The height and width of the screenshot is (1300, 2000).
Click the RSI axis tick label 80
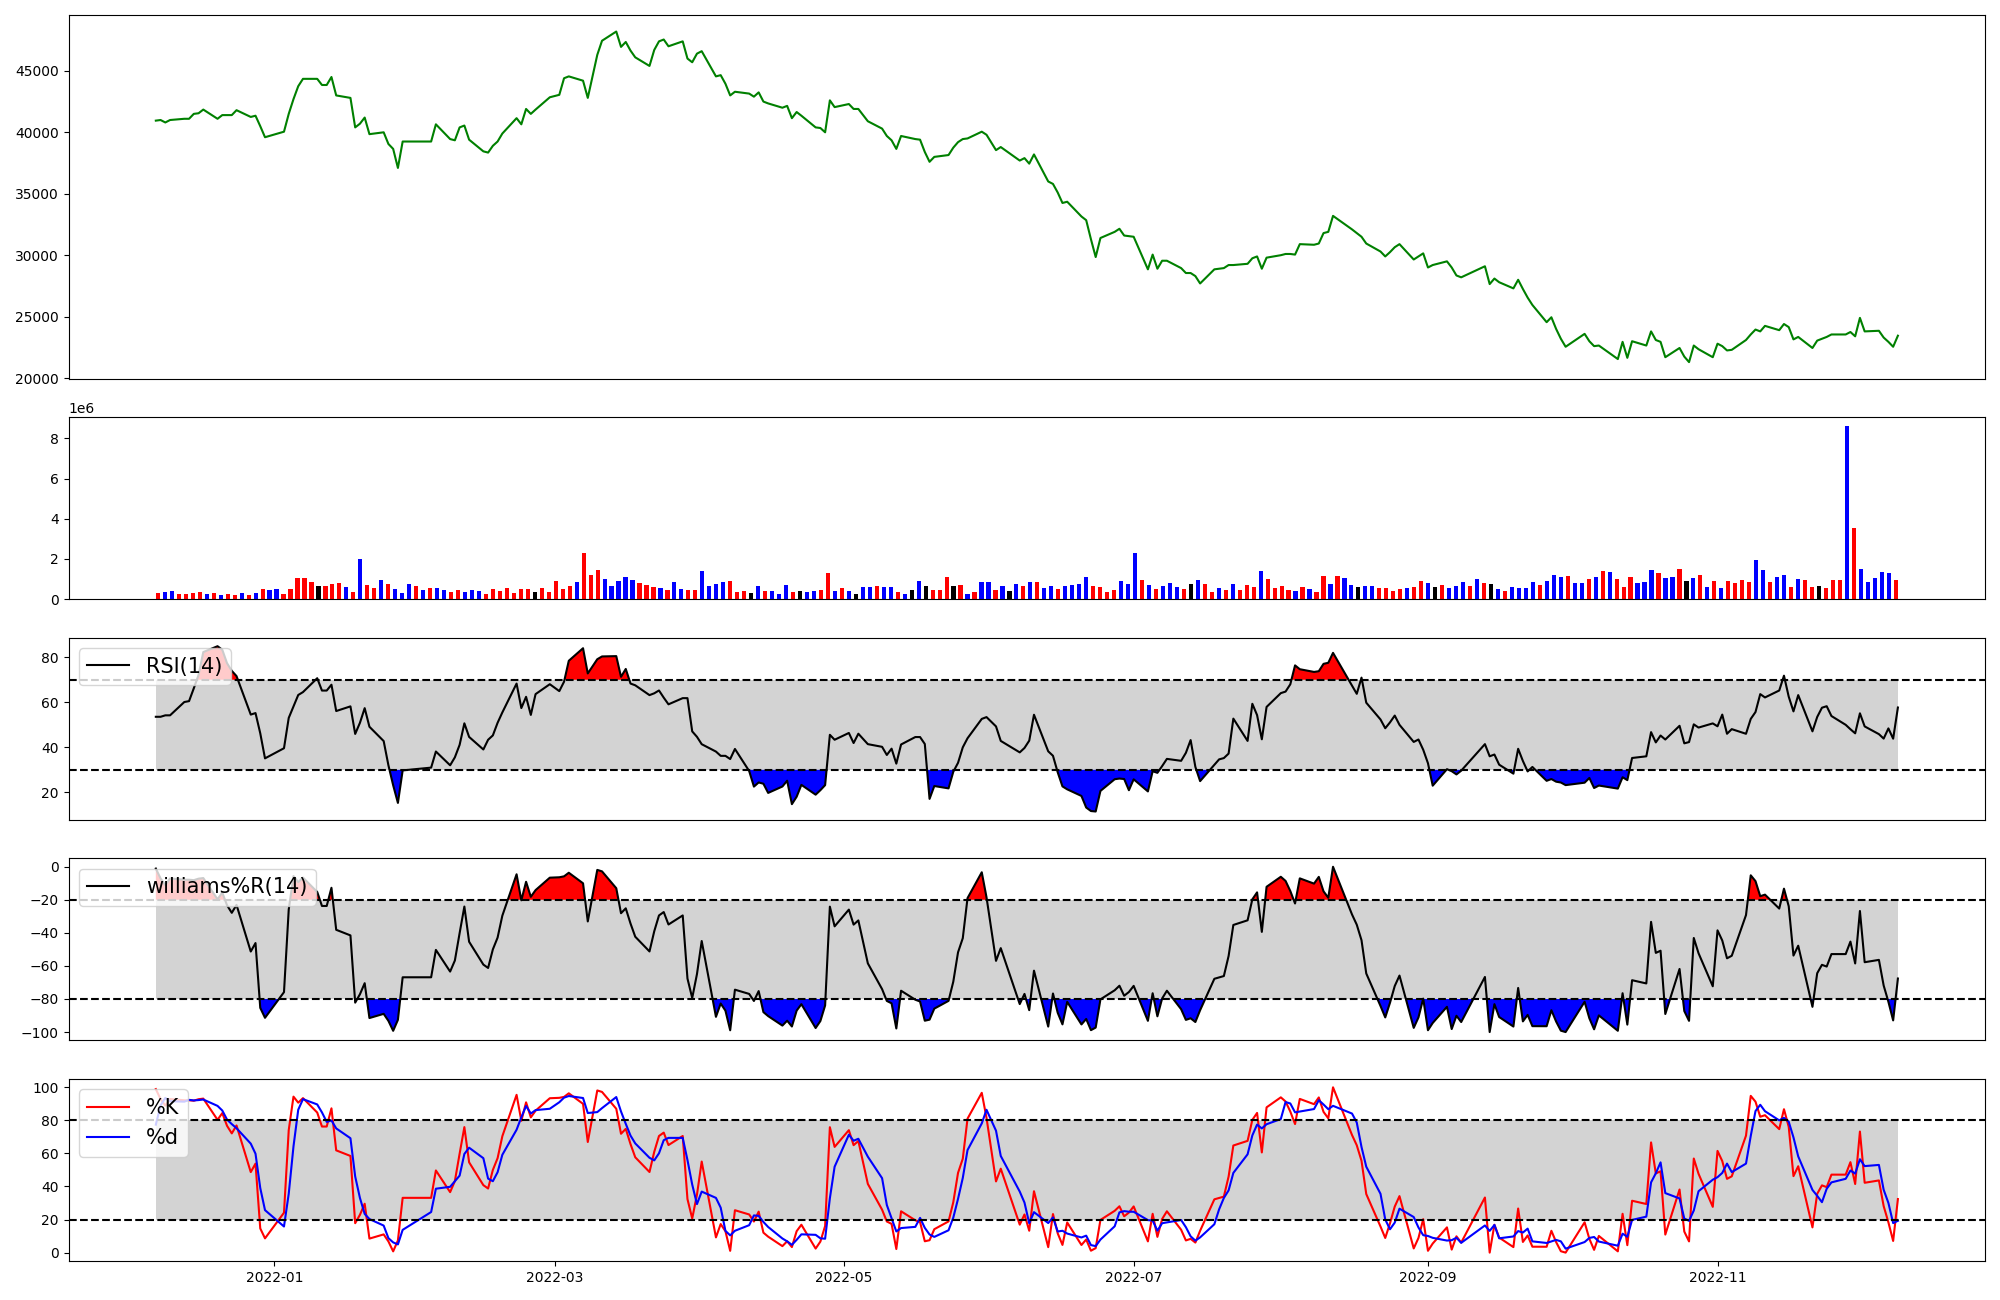point(49,658)
